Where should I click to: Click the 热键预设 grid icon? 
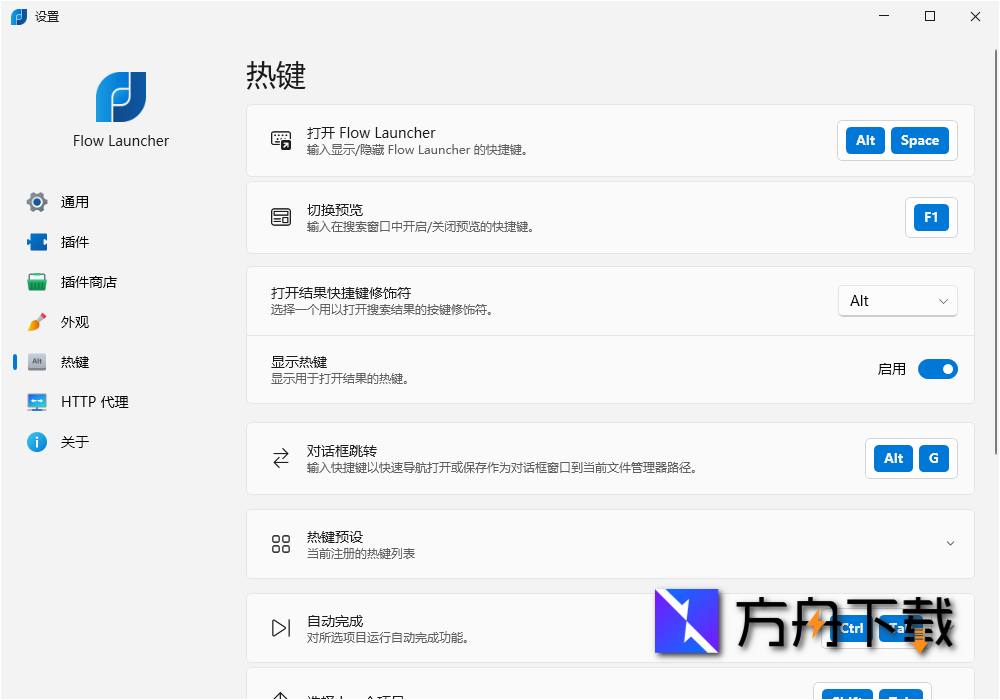[x=281, y=544]
